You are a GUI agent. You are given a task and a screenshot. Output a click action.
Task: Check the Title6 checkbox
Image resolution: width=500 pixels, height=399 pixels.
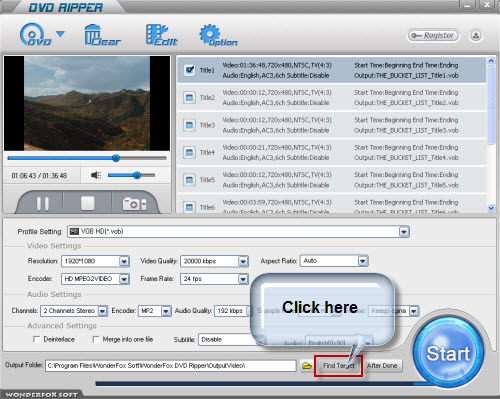[190, 207]
